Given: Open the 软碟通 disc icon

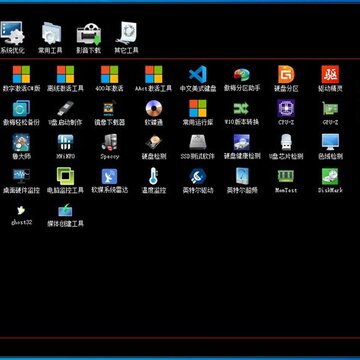Looking at the screenshot, I should click(x=154, y=113).
